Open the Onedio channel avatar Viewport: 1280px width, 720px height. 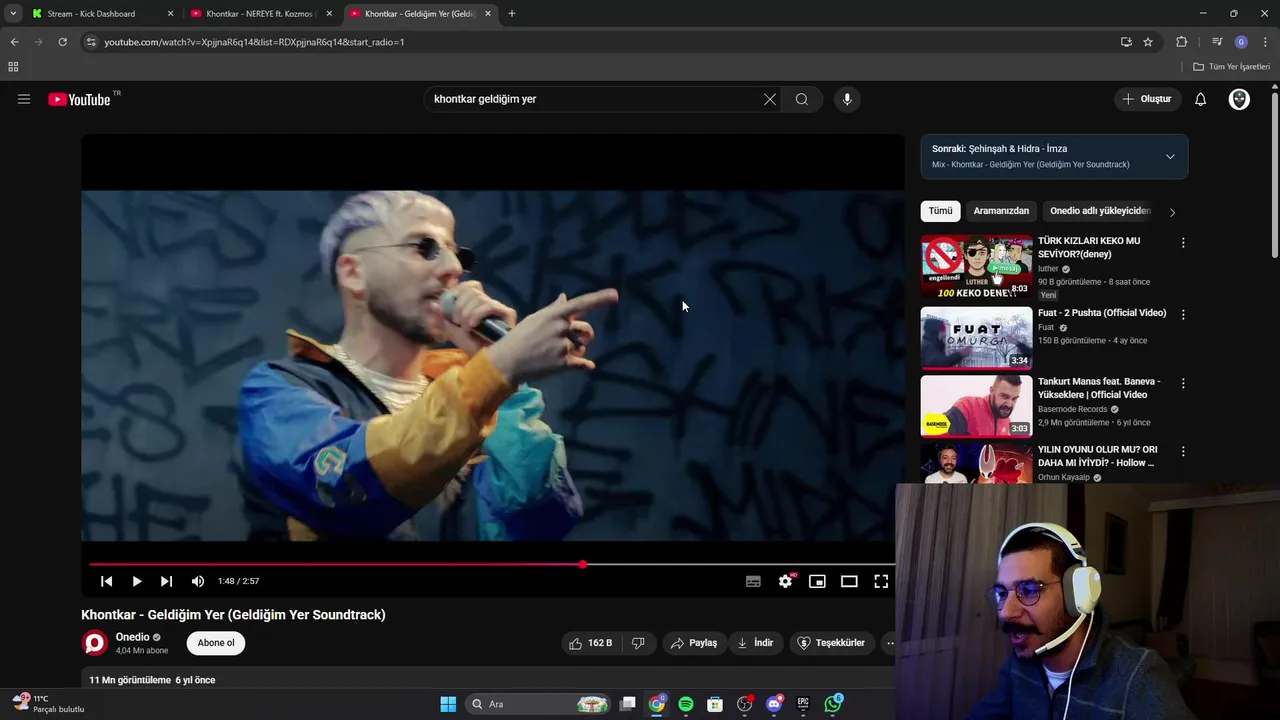coord(95,643)
